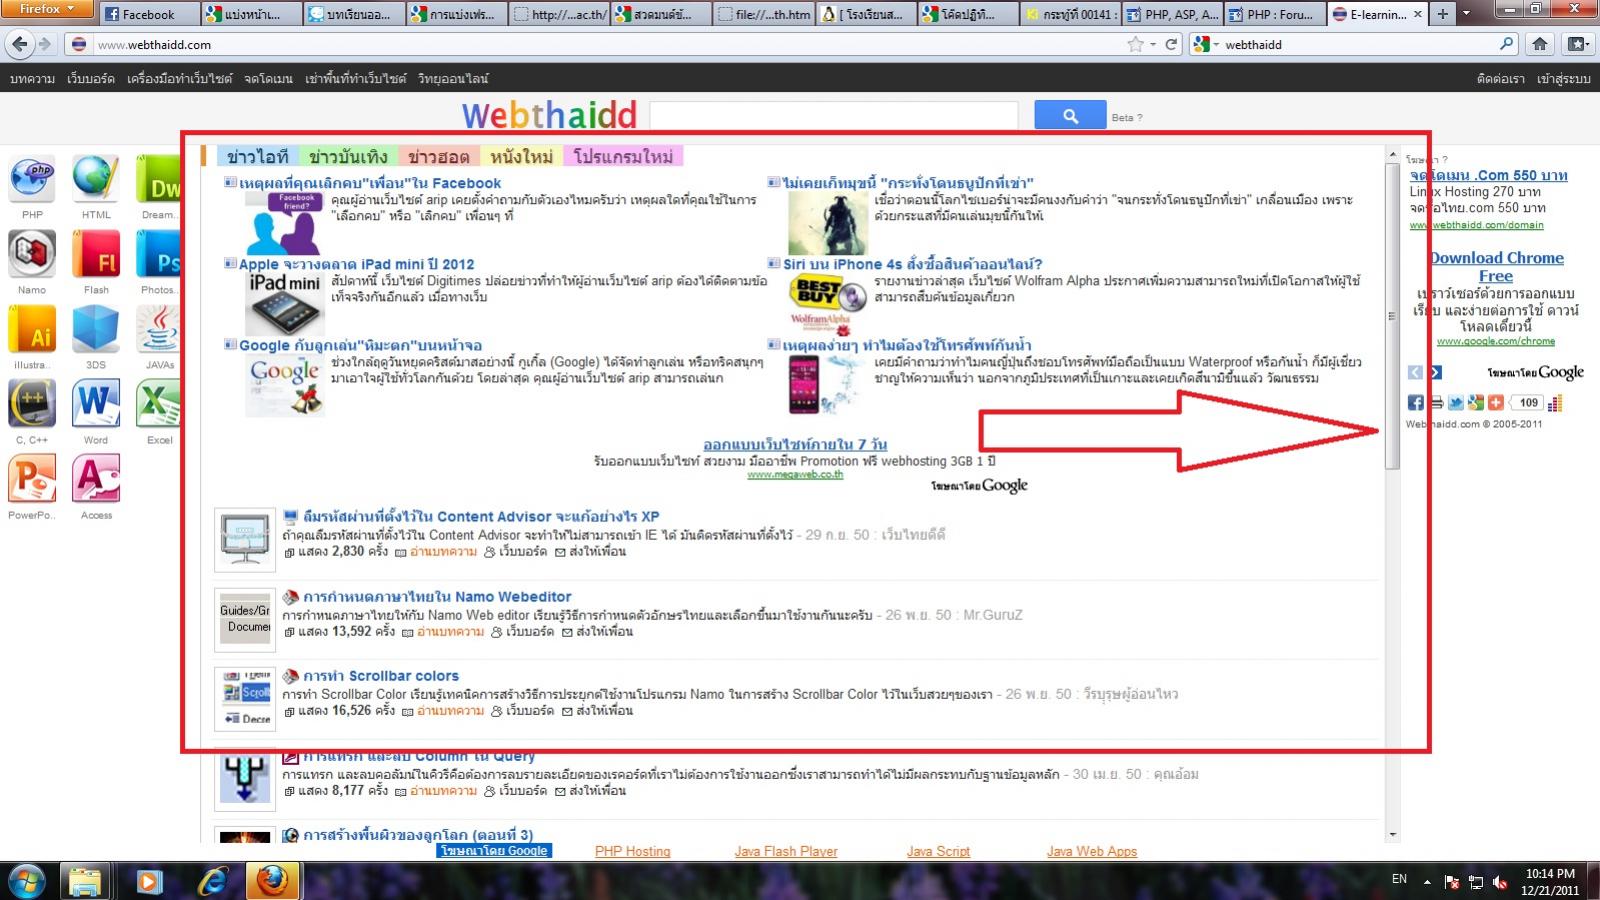Bookmark this page with the star
Screen dimensions: 1600x900
click(1135, 44)
